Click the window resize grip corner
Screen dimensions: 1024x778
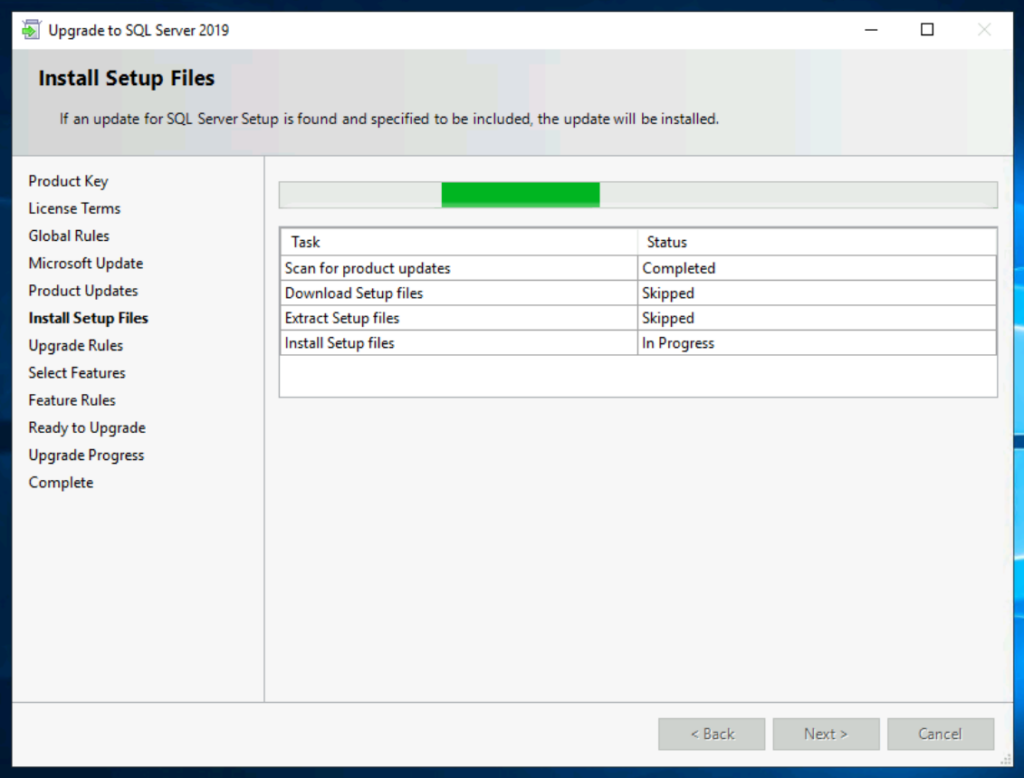(x=1006, y=760)
